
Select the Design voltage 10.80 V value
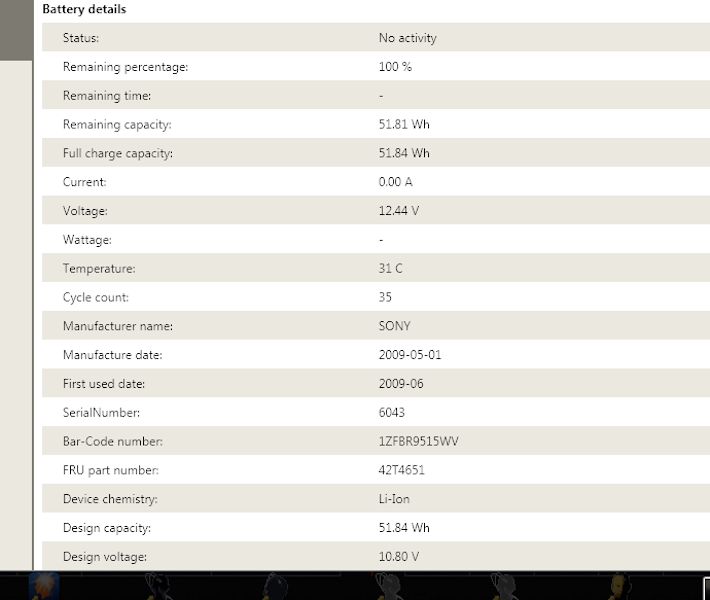398,557
